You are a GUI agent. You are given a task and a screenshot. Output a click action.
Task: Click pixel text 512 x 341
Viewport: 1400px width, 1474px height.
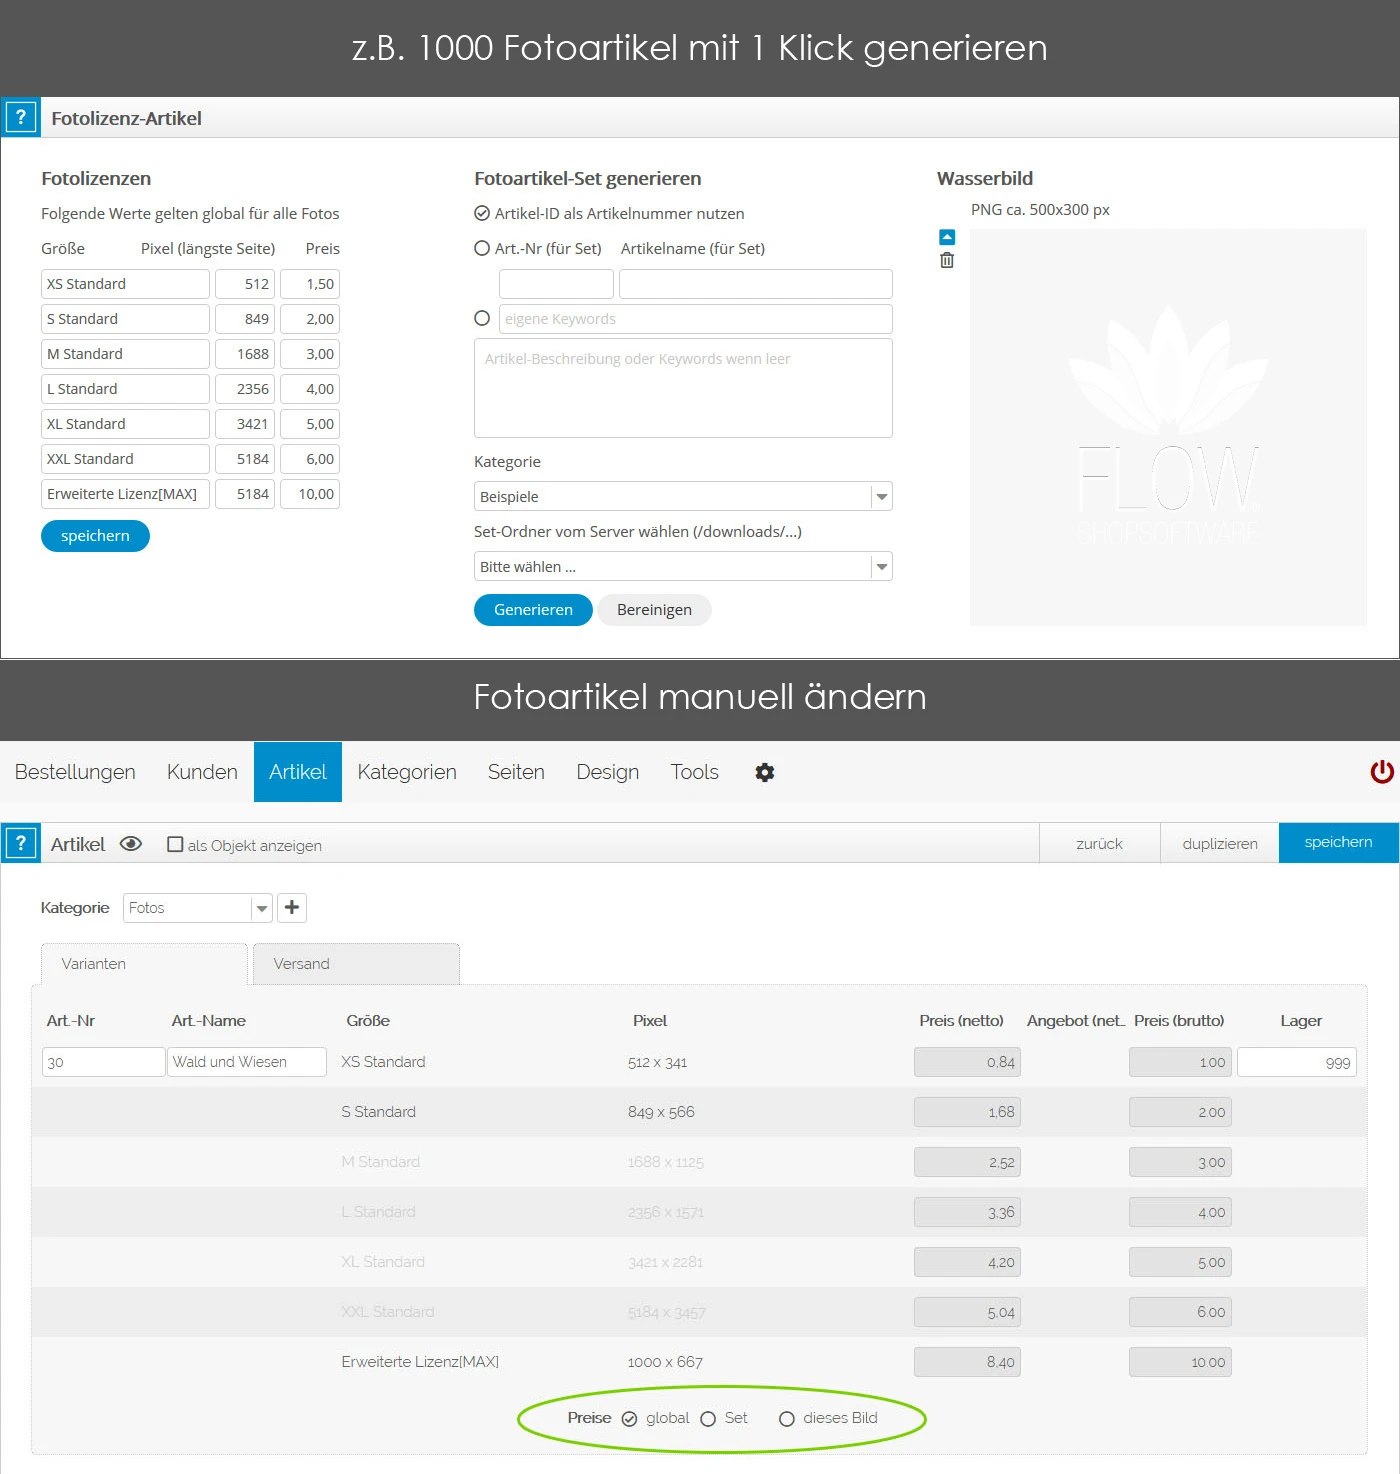point(657,1062)
